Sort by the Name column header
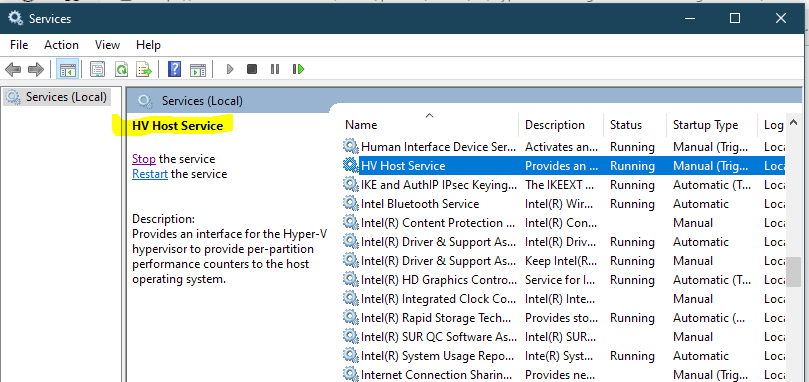Image resolution: width=809 pixels, height=382 pixels. click(431, 125)
